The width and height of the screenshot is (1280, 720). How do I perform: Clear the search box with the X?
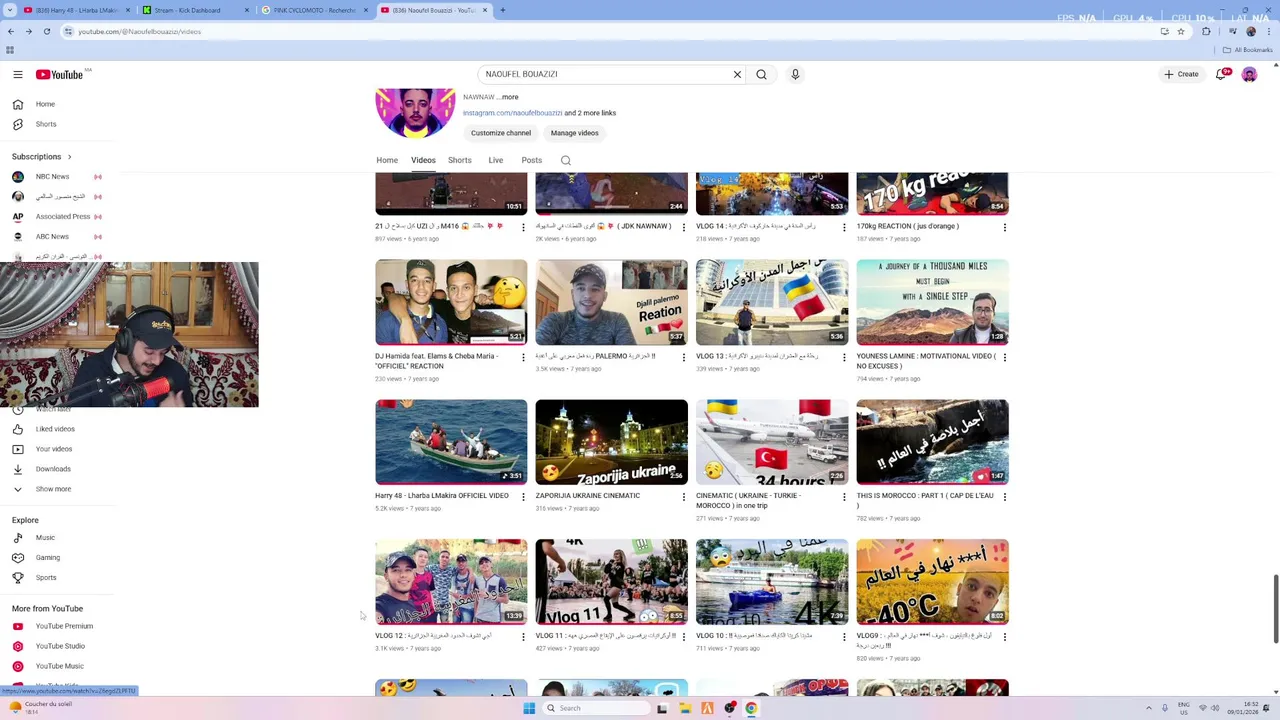point(737,74)
